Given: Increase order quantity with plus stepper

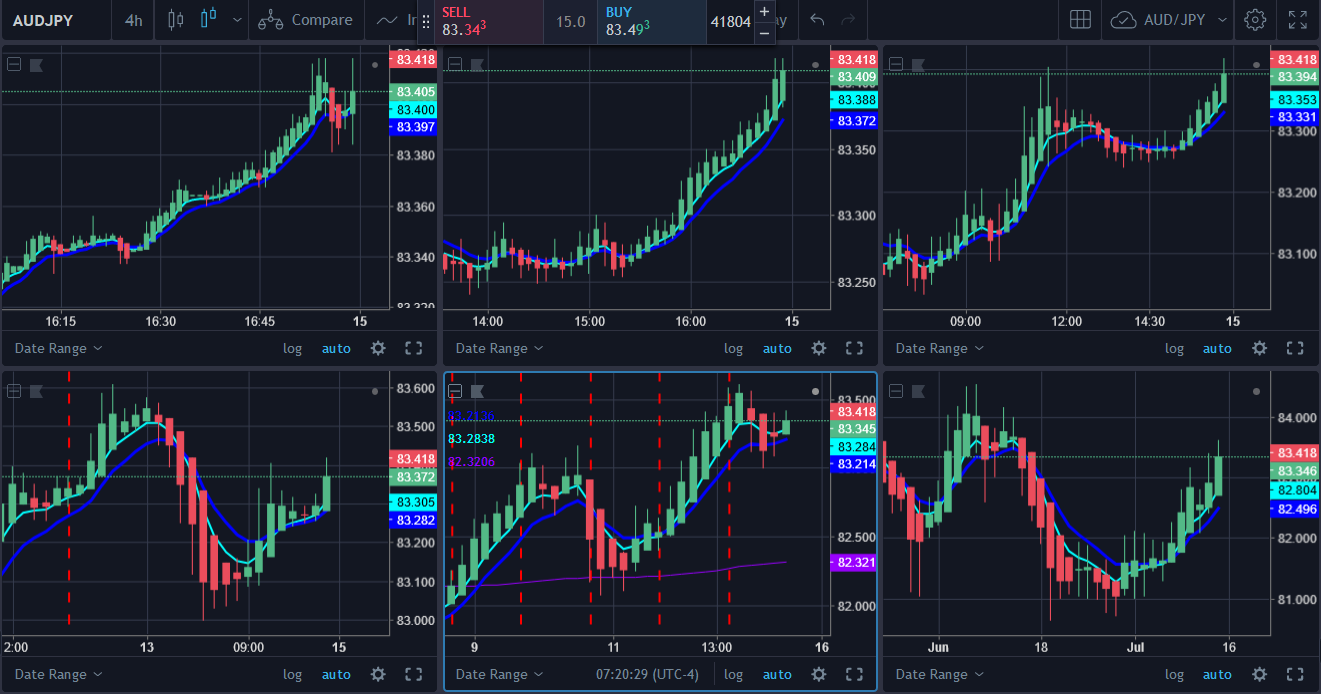Looking at the screenshot, I should [765, 12].
